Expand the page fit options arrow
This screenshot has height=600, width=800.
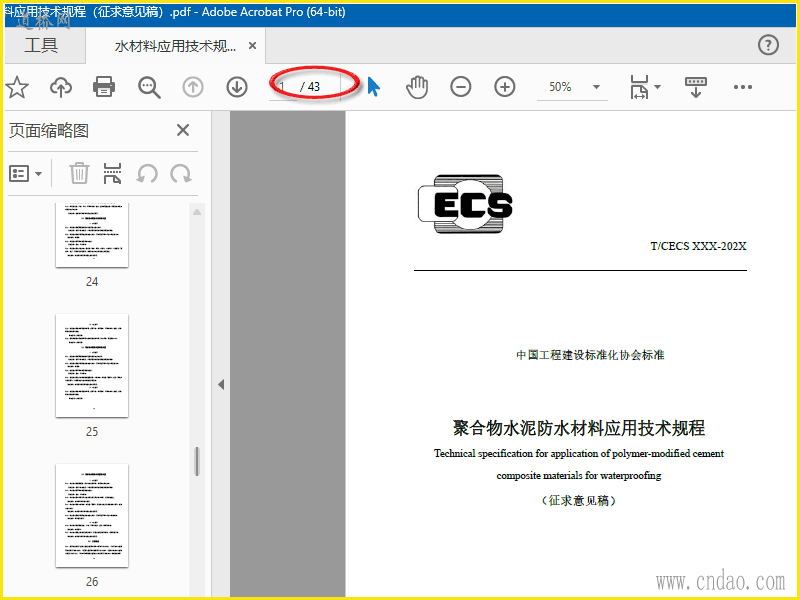click(658, 87)
